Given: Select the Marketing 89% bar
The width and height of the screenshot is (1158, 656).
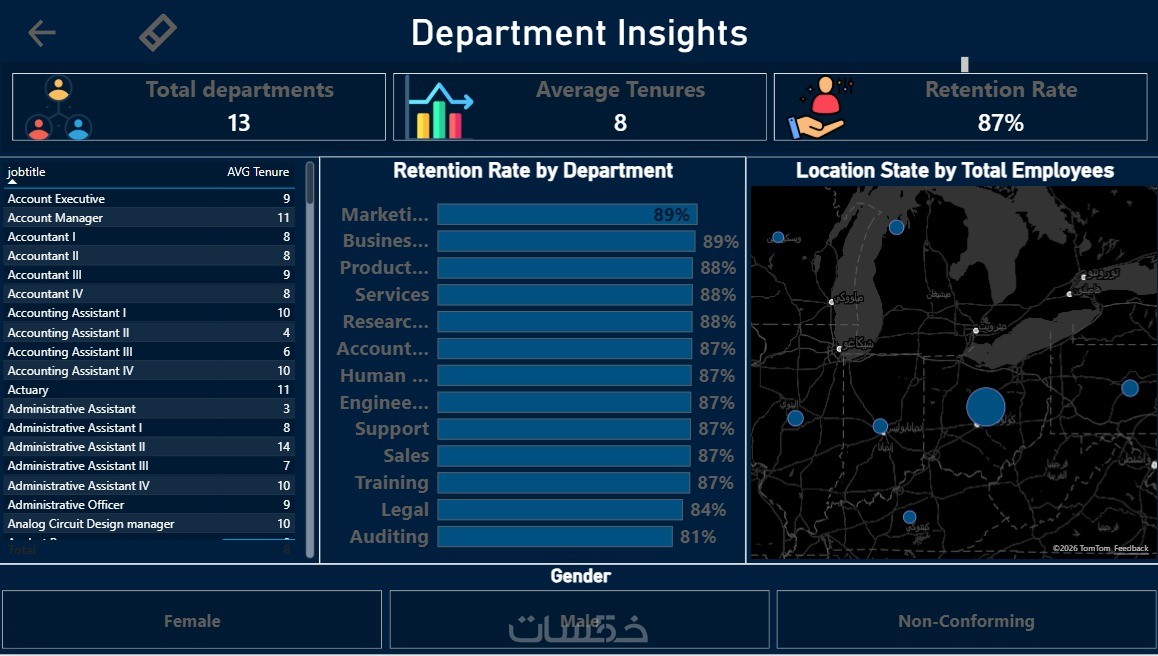Looking at the screenshot, I should [x=567, y=214].
